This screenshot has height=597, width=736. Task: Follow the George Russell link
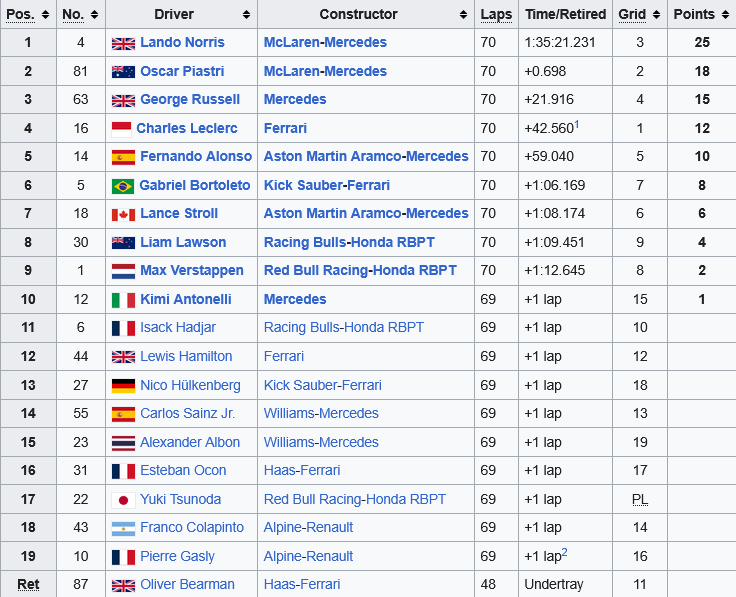coord(190,100)
